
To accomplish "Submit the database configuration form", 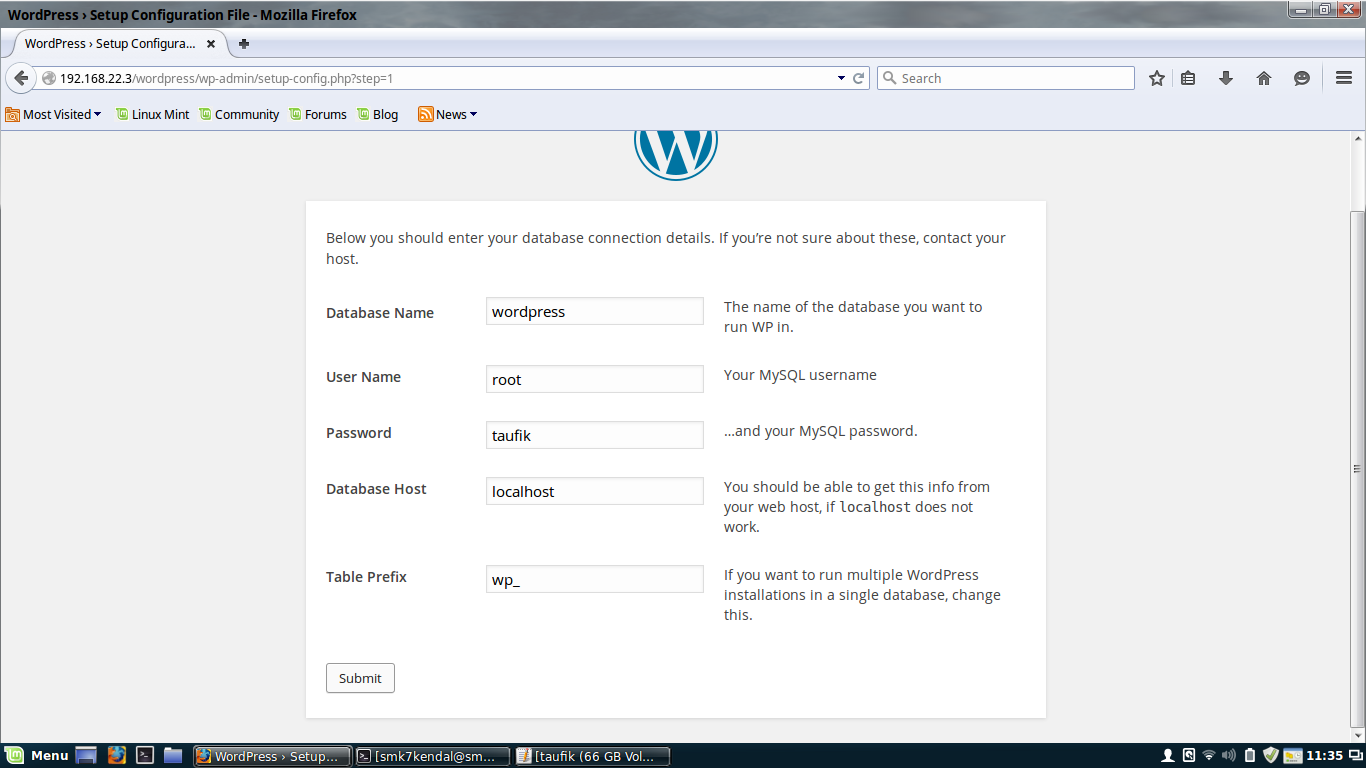I will click(x=360, y=678).
